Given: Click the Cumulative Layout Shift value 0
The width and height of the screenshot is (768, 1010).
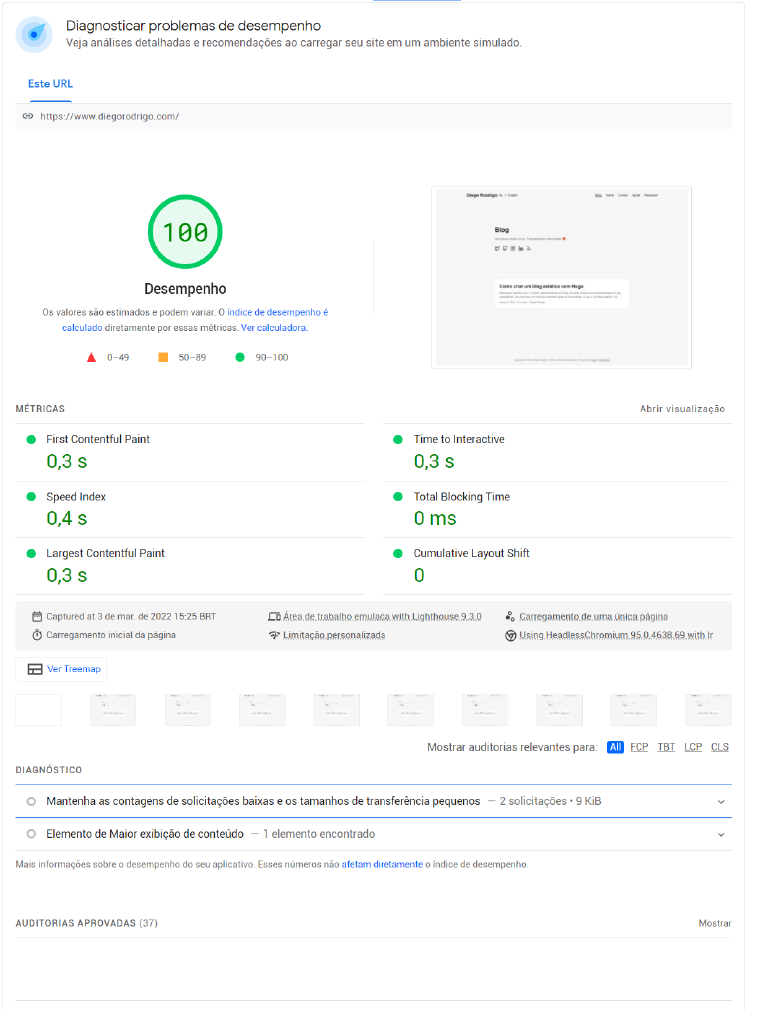Looking at the screenshot, I should (x=419, y=575).
